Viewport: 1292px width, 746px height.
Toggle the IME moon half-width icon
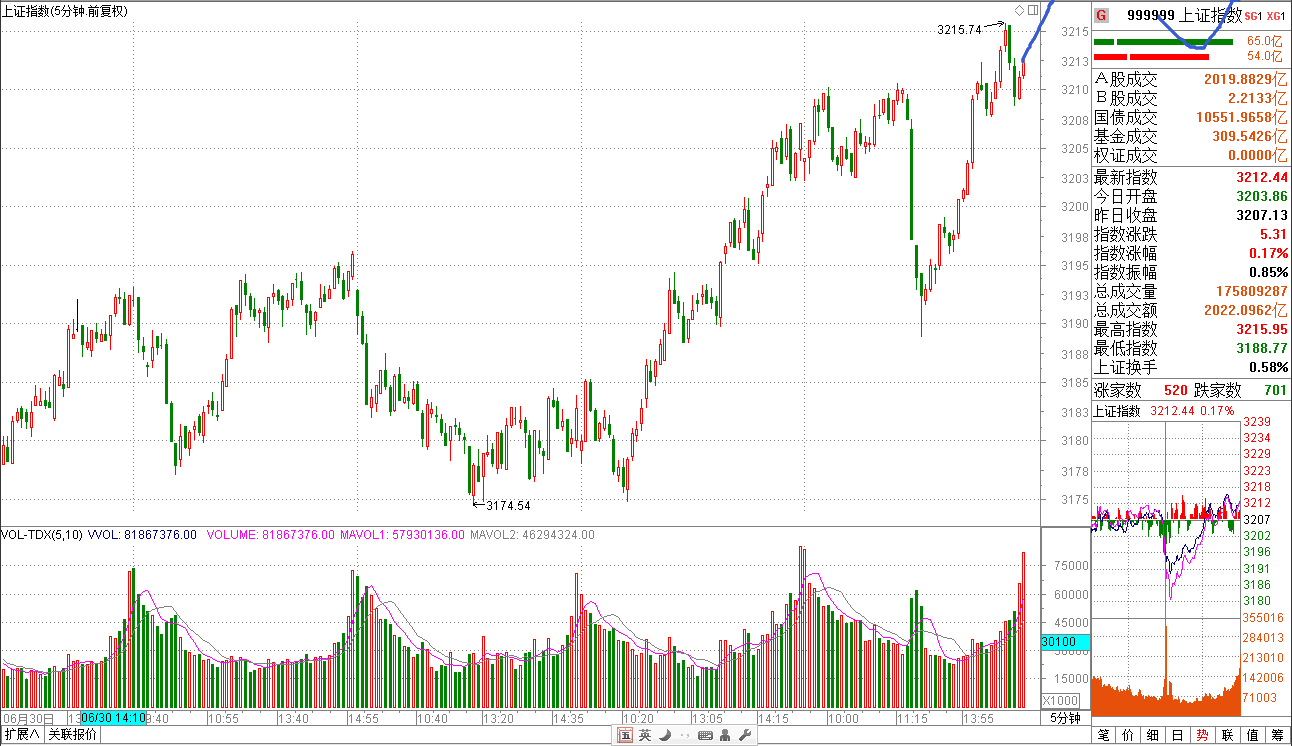tap(665, 736)
